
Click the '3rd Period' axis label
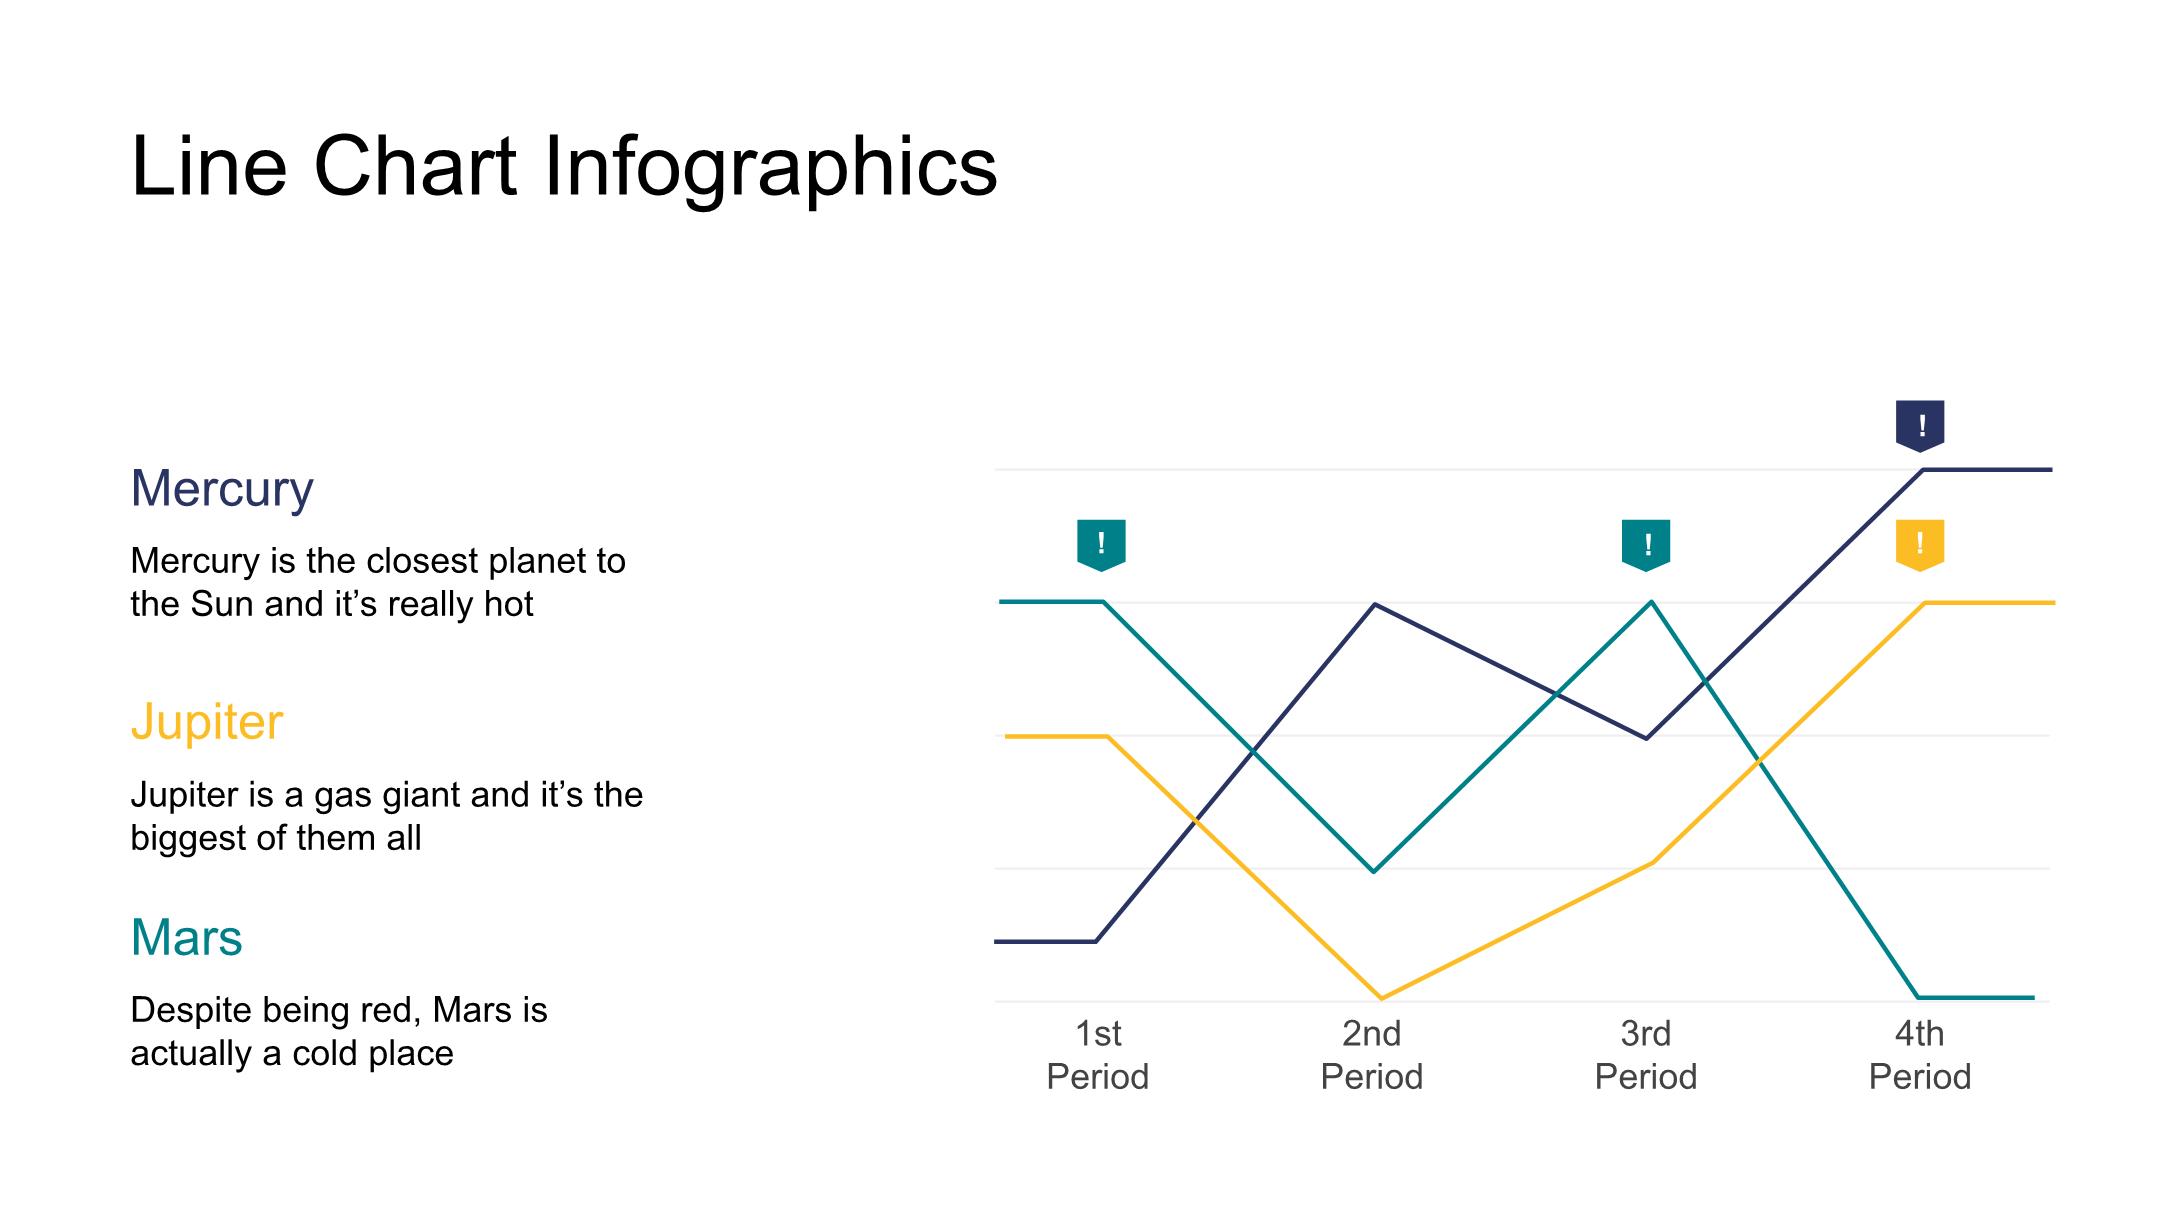[x=1645, y=1055]
